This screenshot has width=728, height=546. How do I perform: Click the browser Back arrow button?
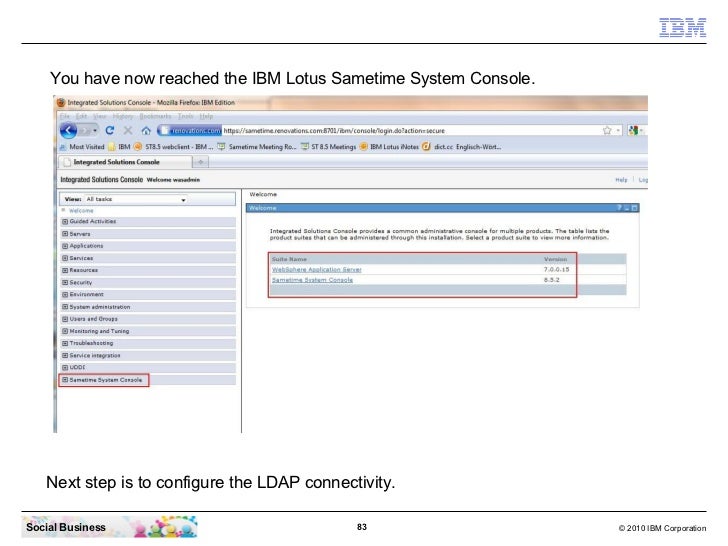[68, 130]
